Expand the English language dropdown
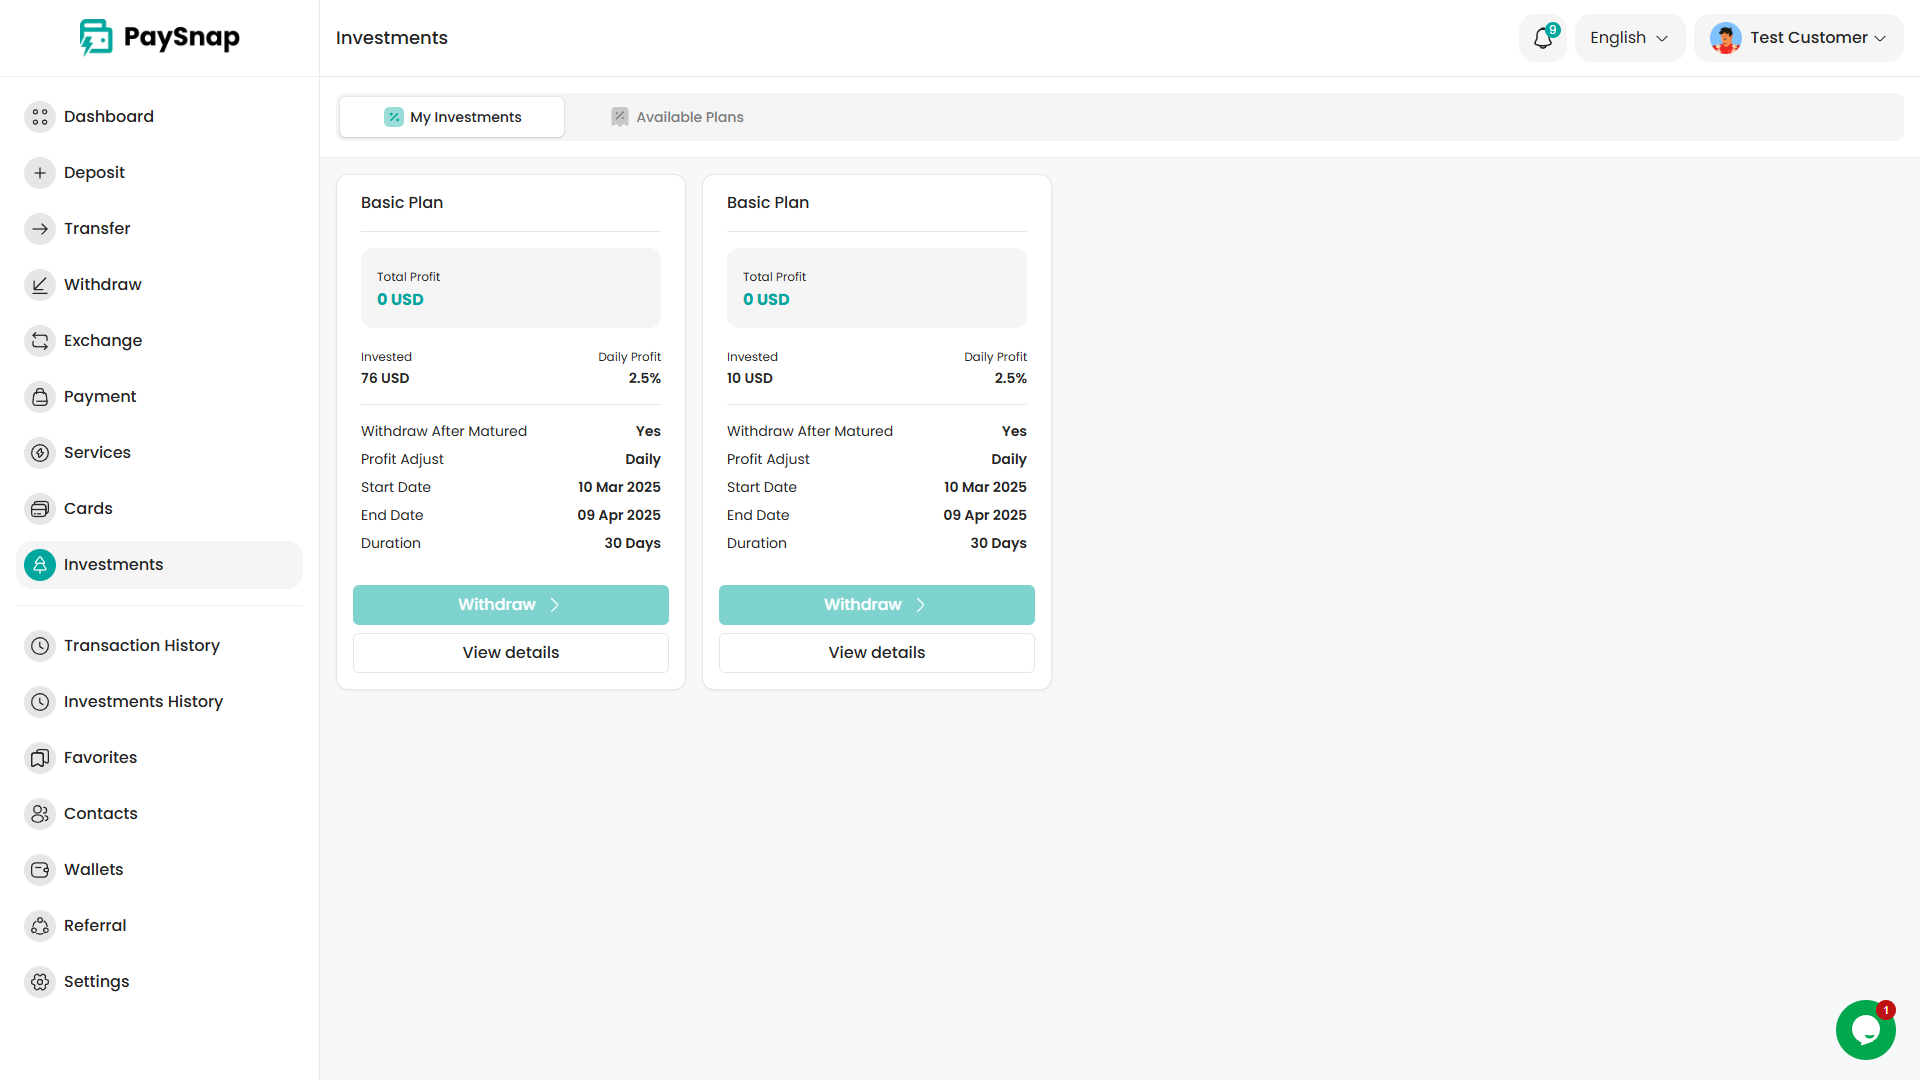Viewport: 1920px width, 1080px height. coord(1629,38)
